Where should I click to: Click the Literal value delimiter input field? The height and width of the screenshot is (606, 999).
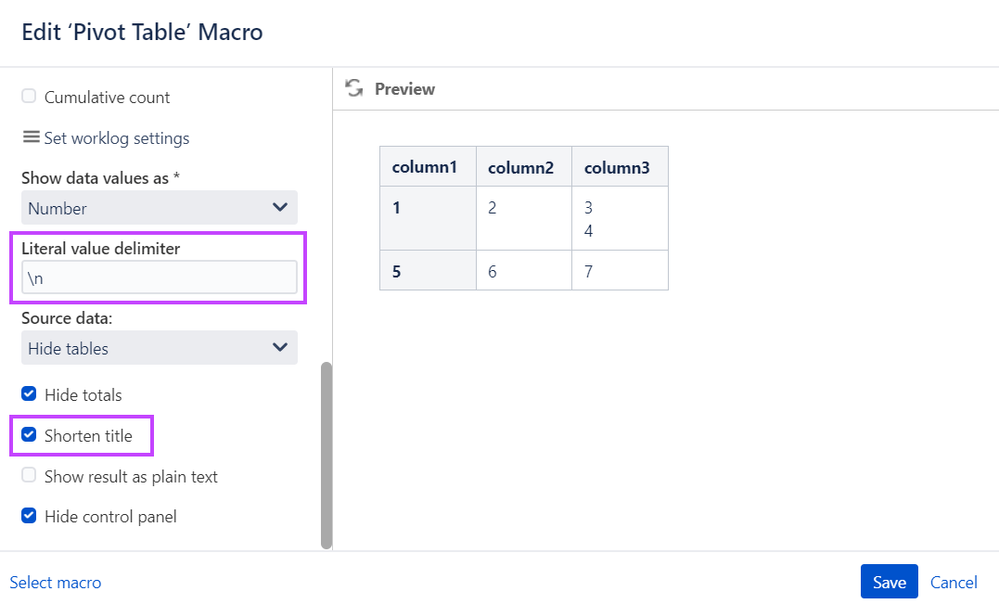coord(159,278)
